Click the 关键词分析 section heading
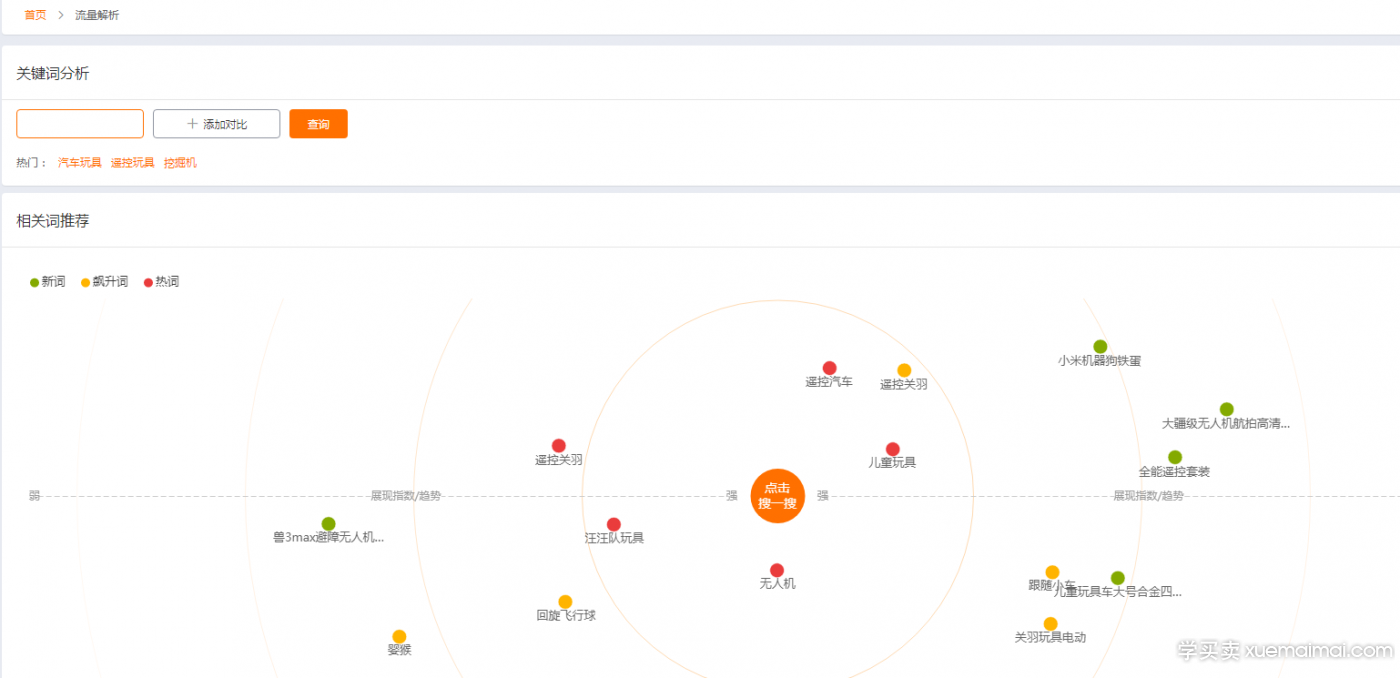 pyautogui.click(x=53, y=73)
